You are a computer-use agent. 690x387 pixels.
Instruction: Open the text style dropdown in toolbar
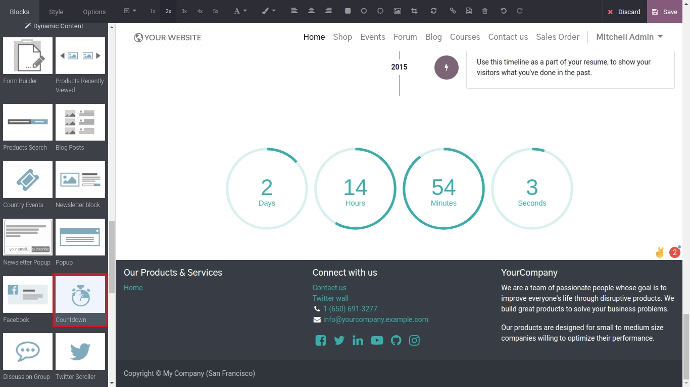129,11
